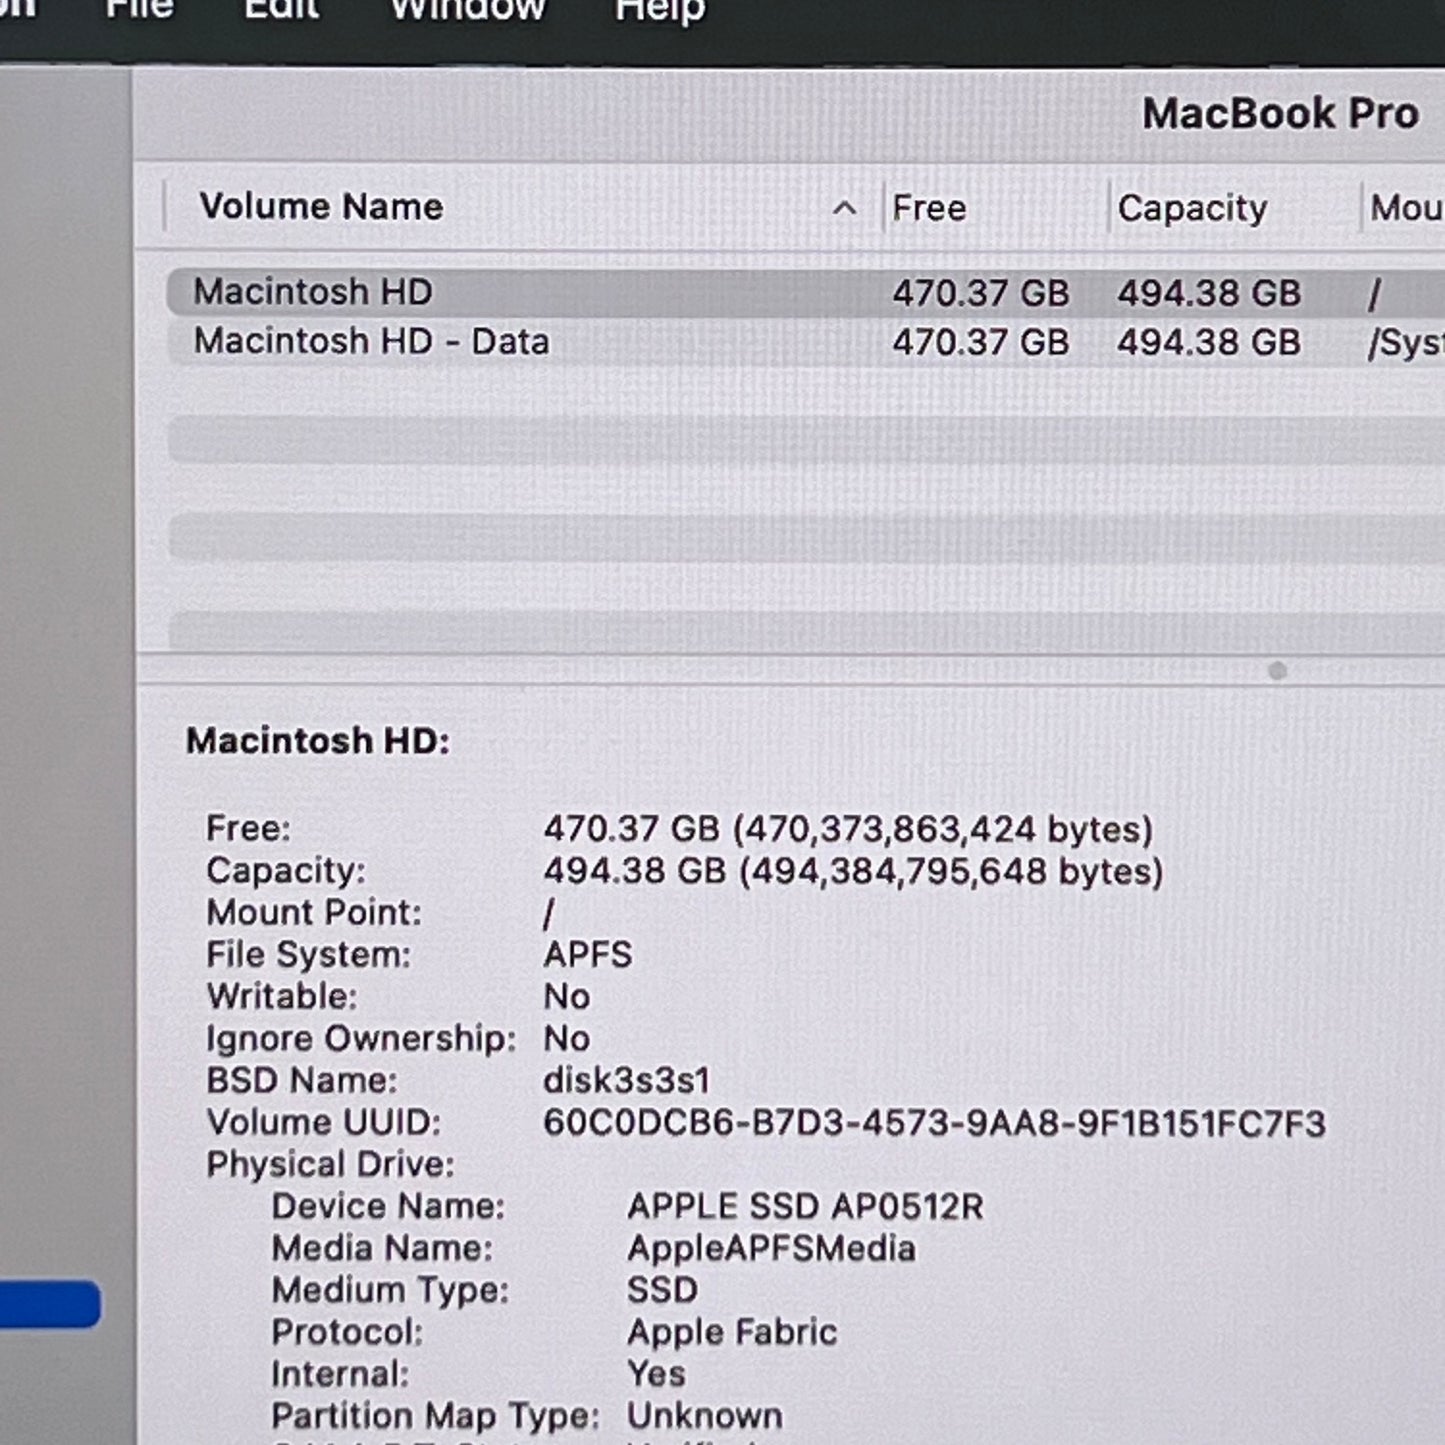Click the partially visible Mount Point column header

coord(1405,208)
